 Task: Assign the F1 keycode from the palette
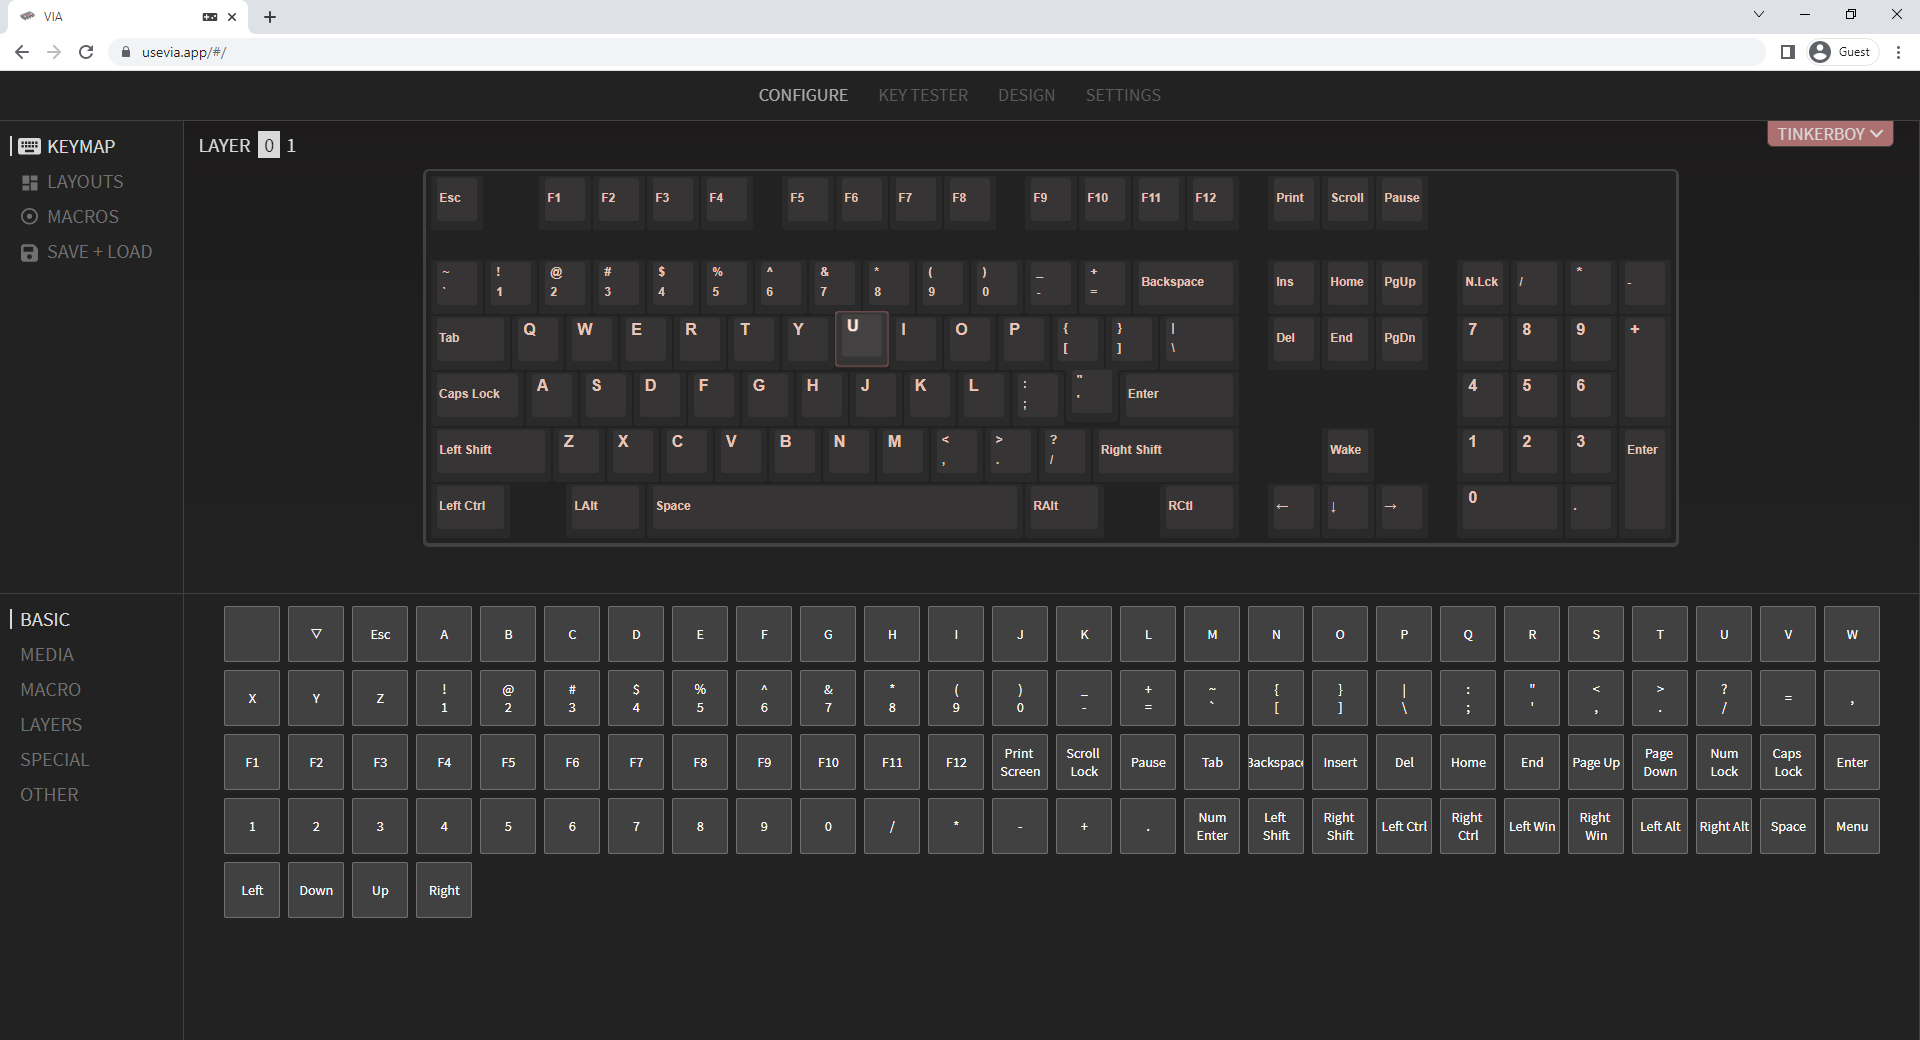[252, 762]
